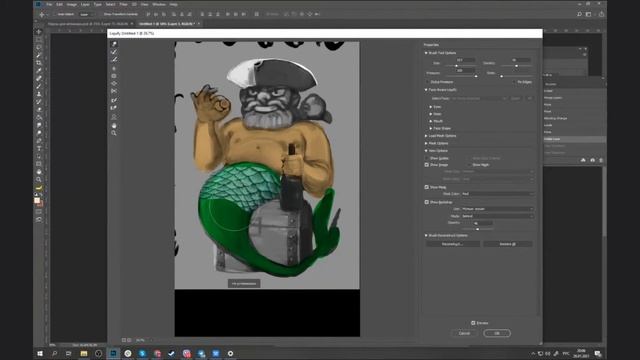Open the File menu
This screenshot has width=640, height=360.
point(49,4)
